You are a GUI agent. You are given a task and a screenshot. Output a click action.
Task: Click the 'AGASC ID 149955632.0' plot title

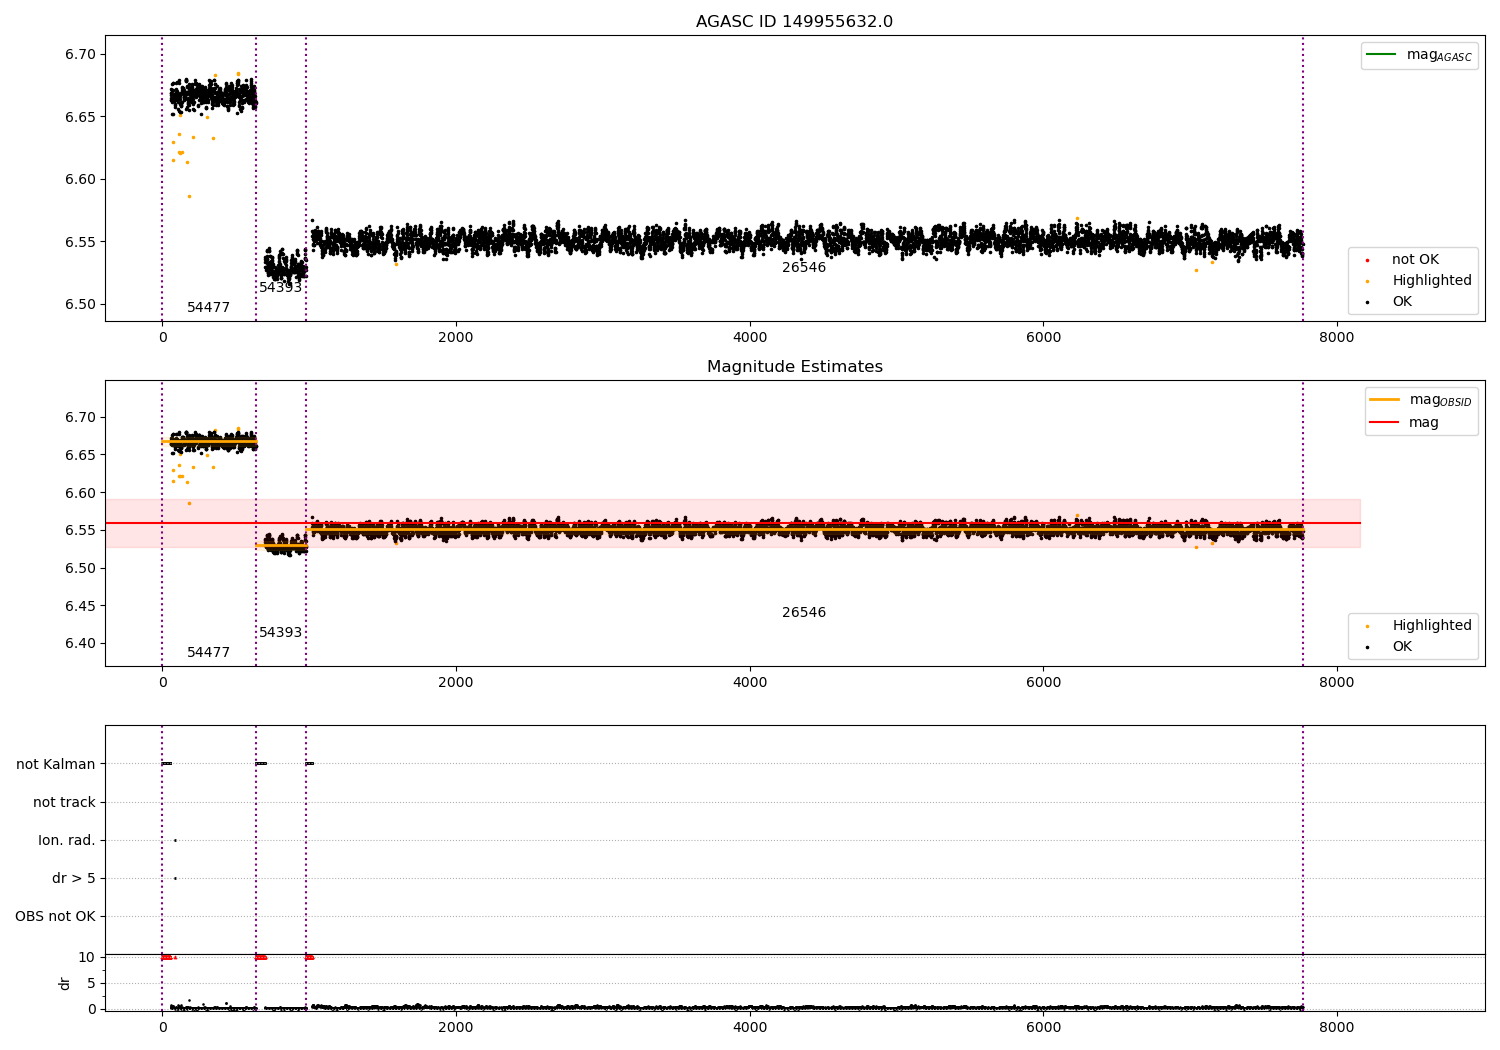pos(794,22)
